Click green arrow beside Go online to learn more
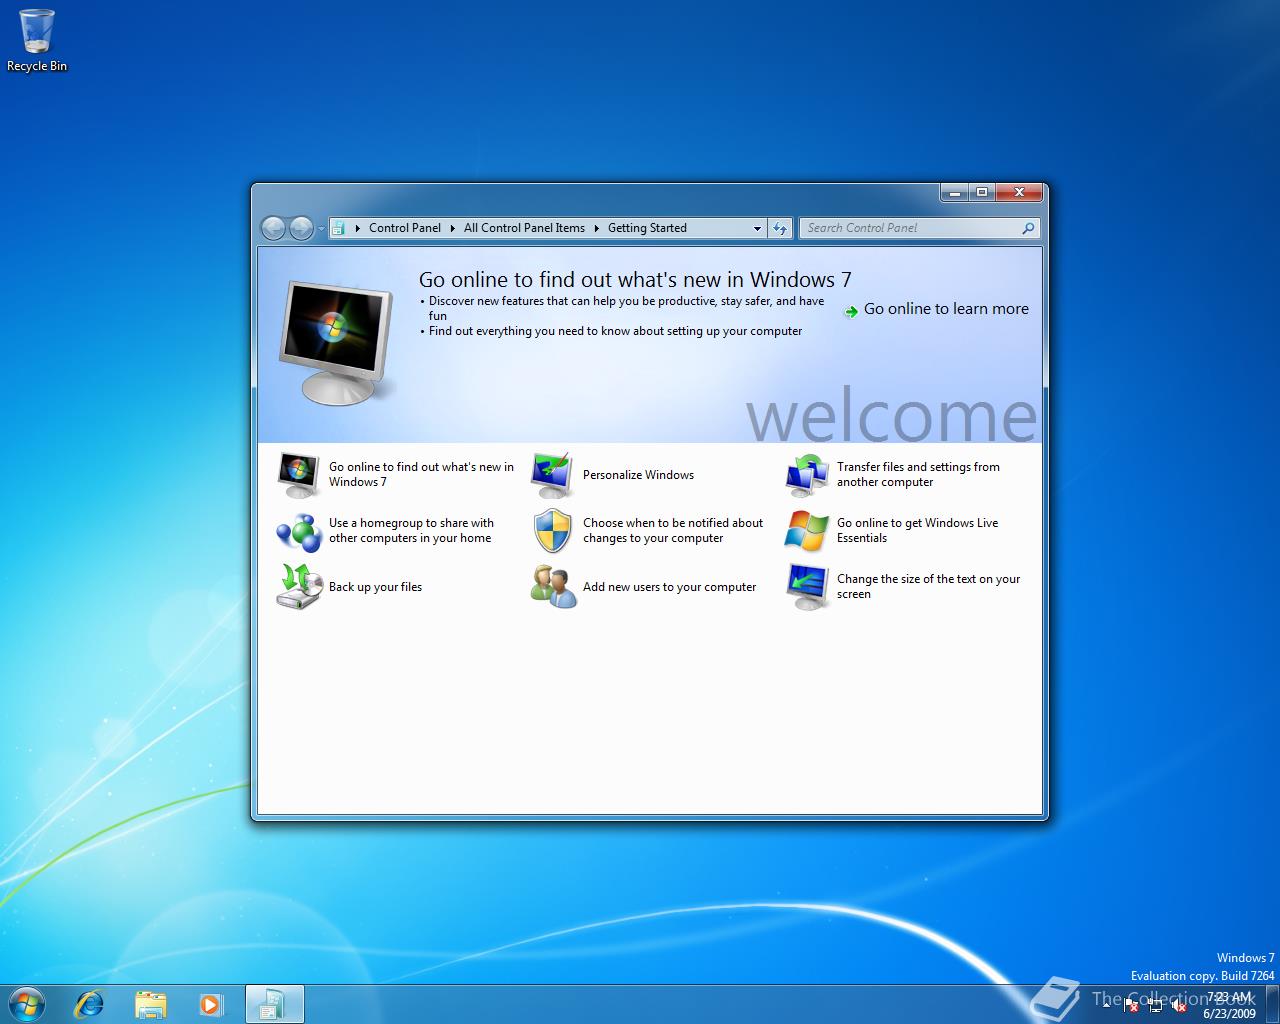 (x=851, y=311)
